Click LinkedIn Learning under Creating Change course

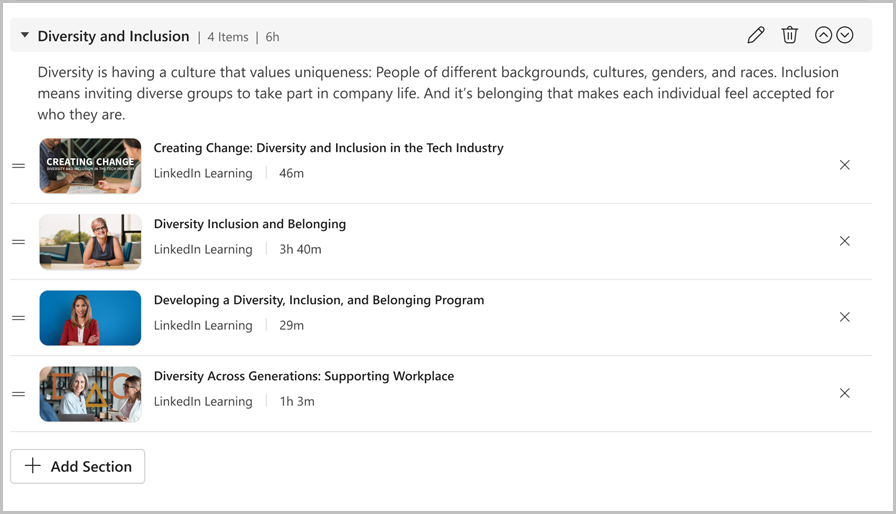[203, 173]
